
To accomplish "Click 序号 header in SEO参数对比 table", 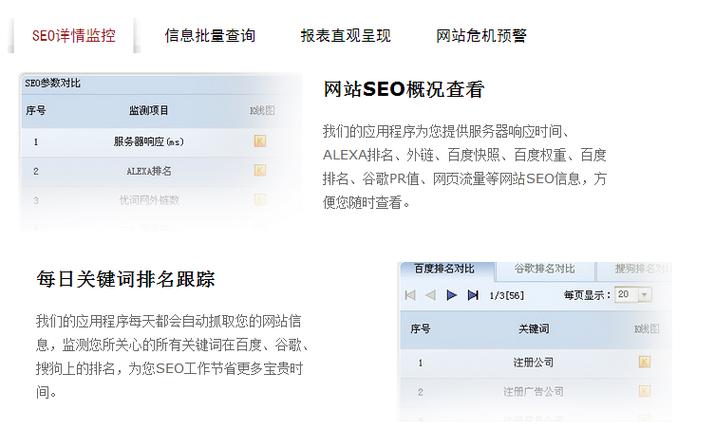I will 36,110.
